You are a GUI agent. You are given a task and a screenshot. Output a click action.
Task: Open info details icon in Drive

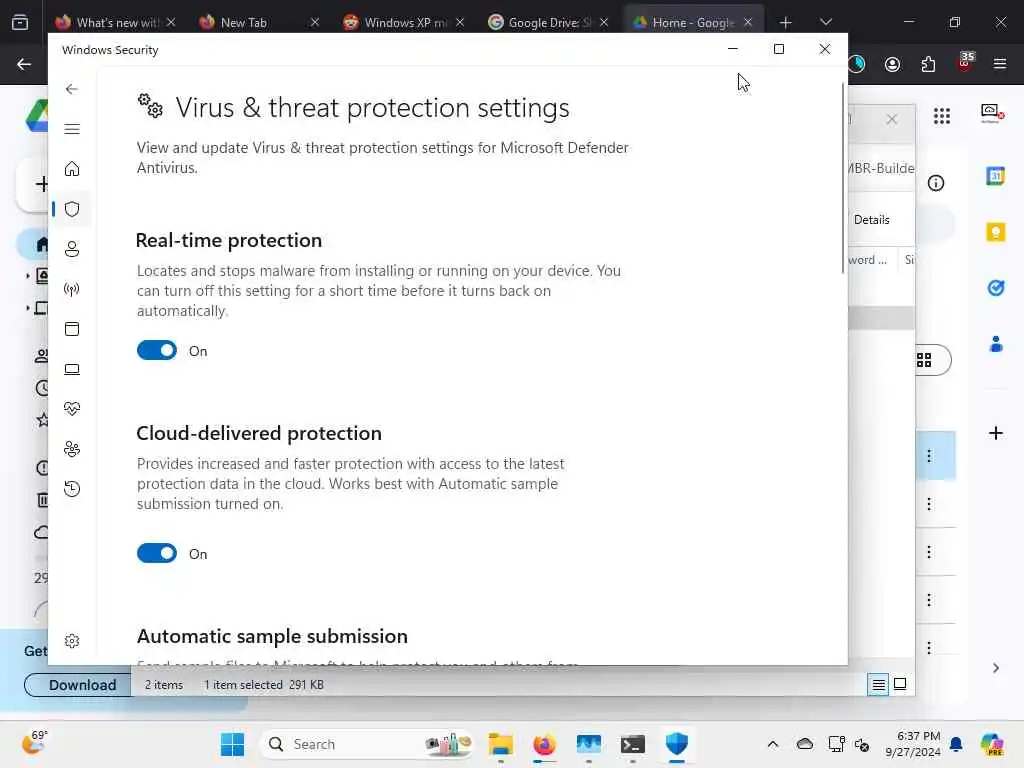(x=936, y=184)
